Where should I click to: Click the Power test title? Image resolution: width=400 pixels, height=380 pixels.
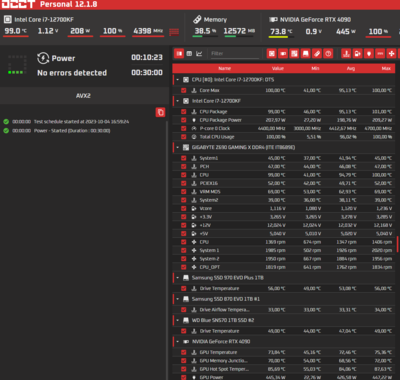pos(63,58)
